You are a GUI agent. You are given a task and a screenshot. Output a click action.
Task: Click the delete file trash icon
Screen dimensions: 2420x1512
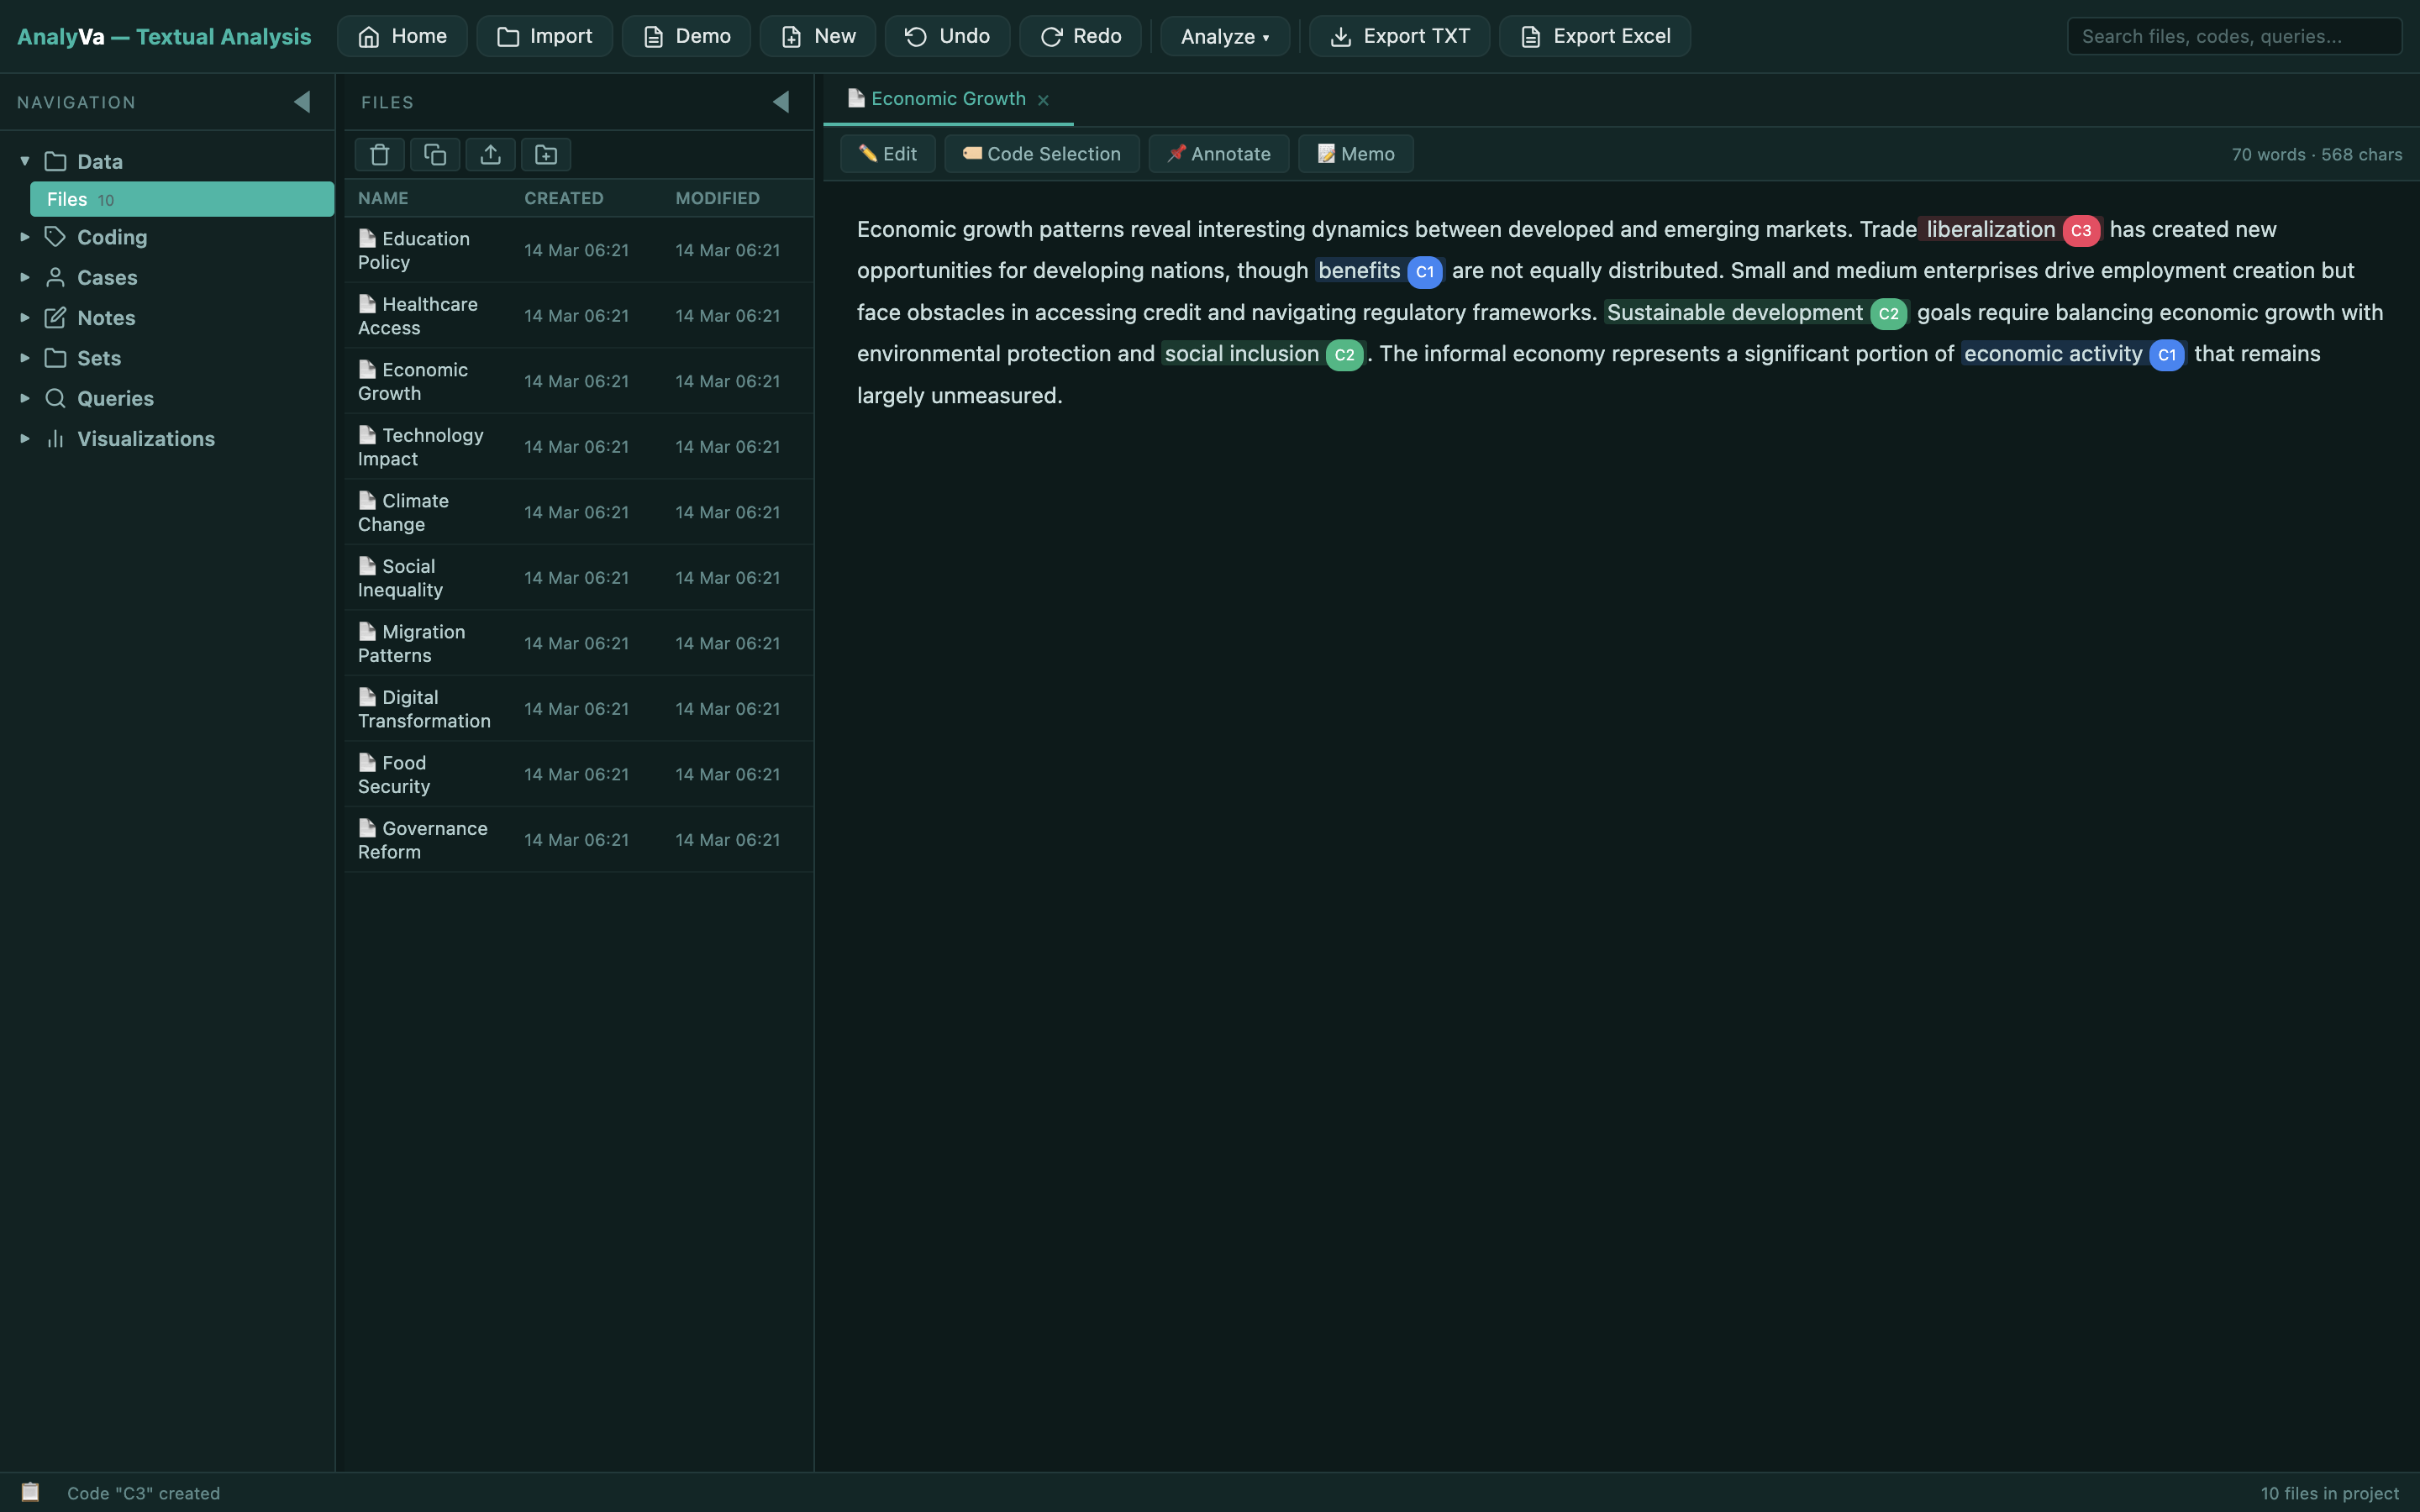(379, 154)
